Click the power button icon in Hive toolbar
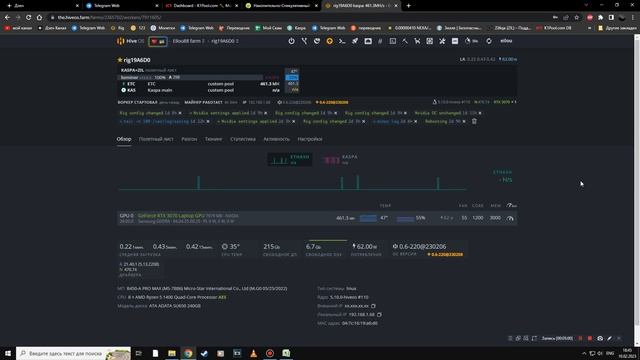Screen dimensions: 640x360 tap(291, 41)
